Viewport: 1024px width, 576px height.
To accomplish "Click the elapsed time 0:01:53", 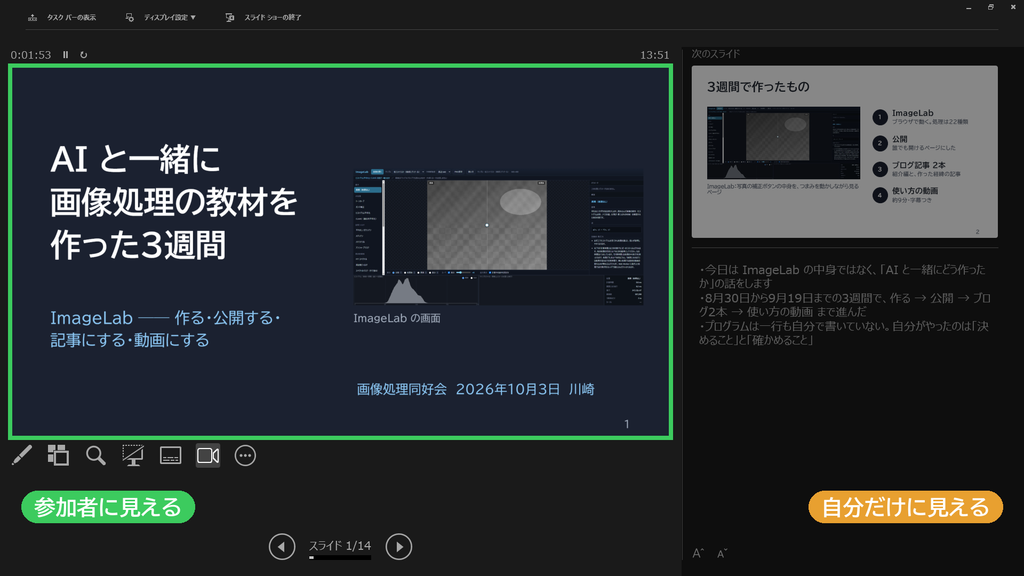I will [x=31, y=55].
